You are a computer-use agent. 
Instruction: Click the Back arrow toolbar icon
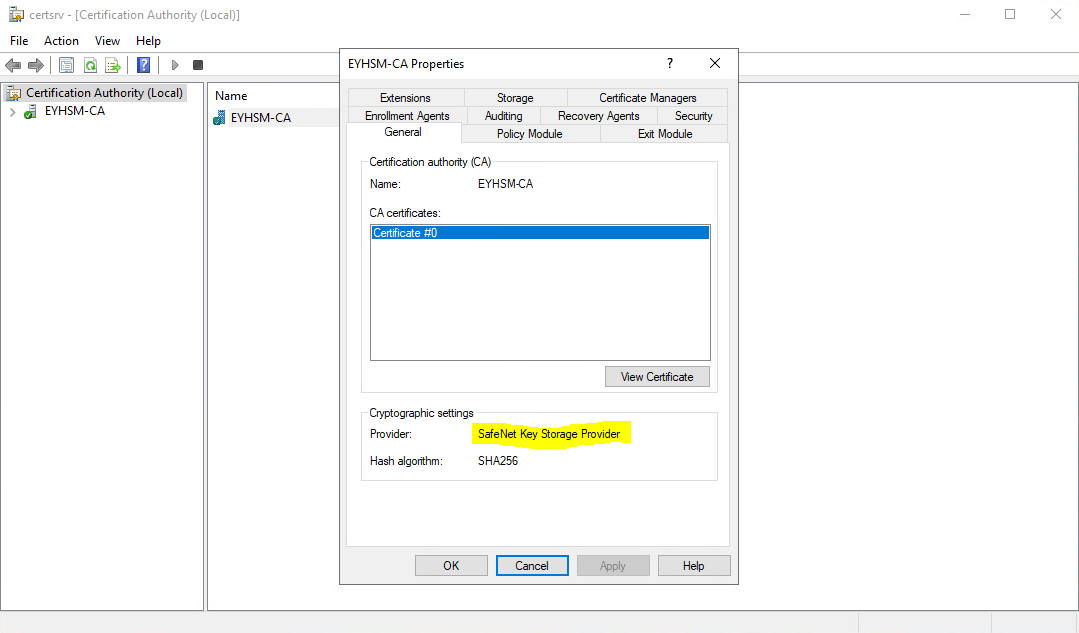tap(13, 65)
